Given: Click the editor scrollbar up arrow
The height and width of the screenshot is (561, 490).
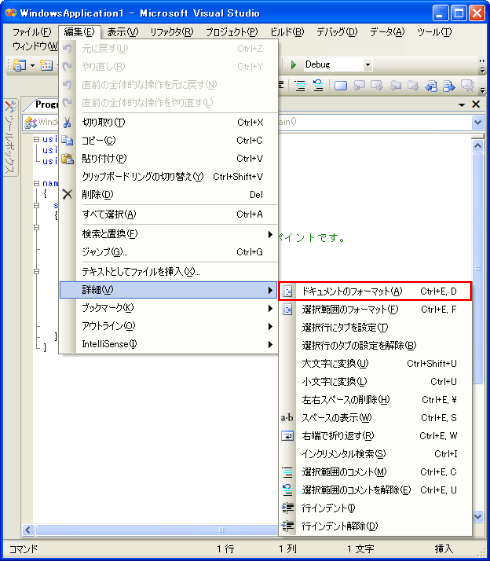Looking at the screenshot, I should click(477, 146).
